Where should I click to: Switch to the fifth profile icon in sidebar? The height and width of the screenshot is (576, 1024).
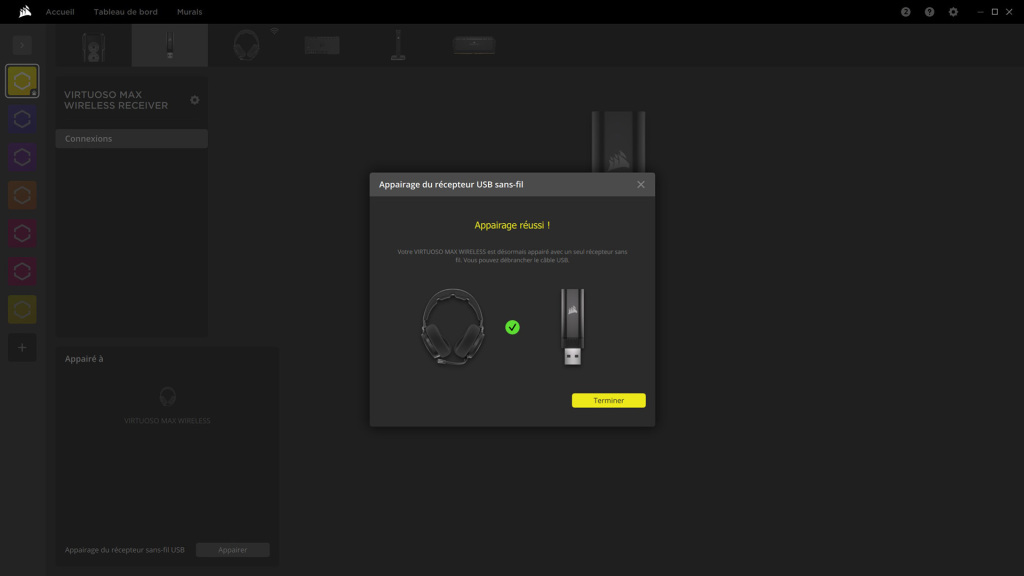22,233
